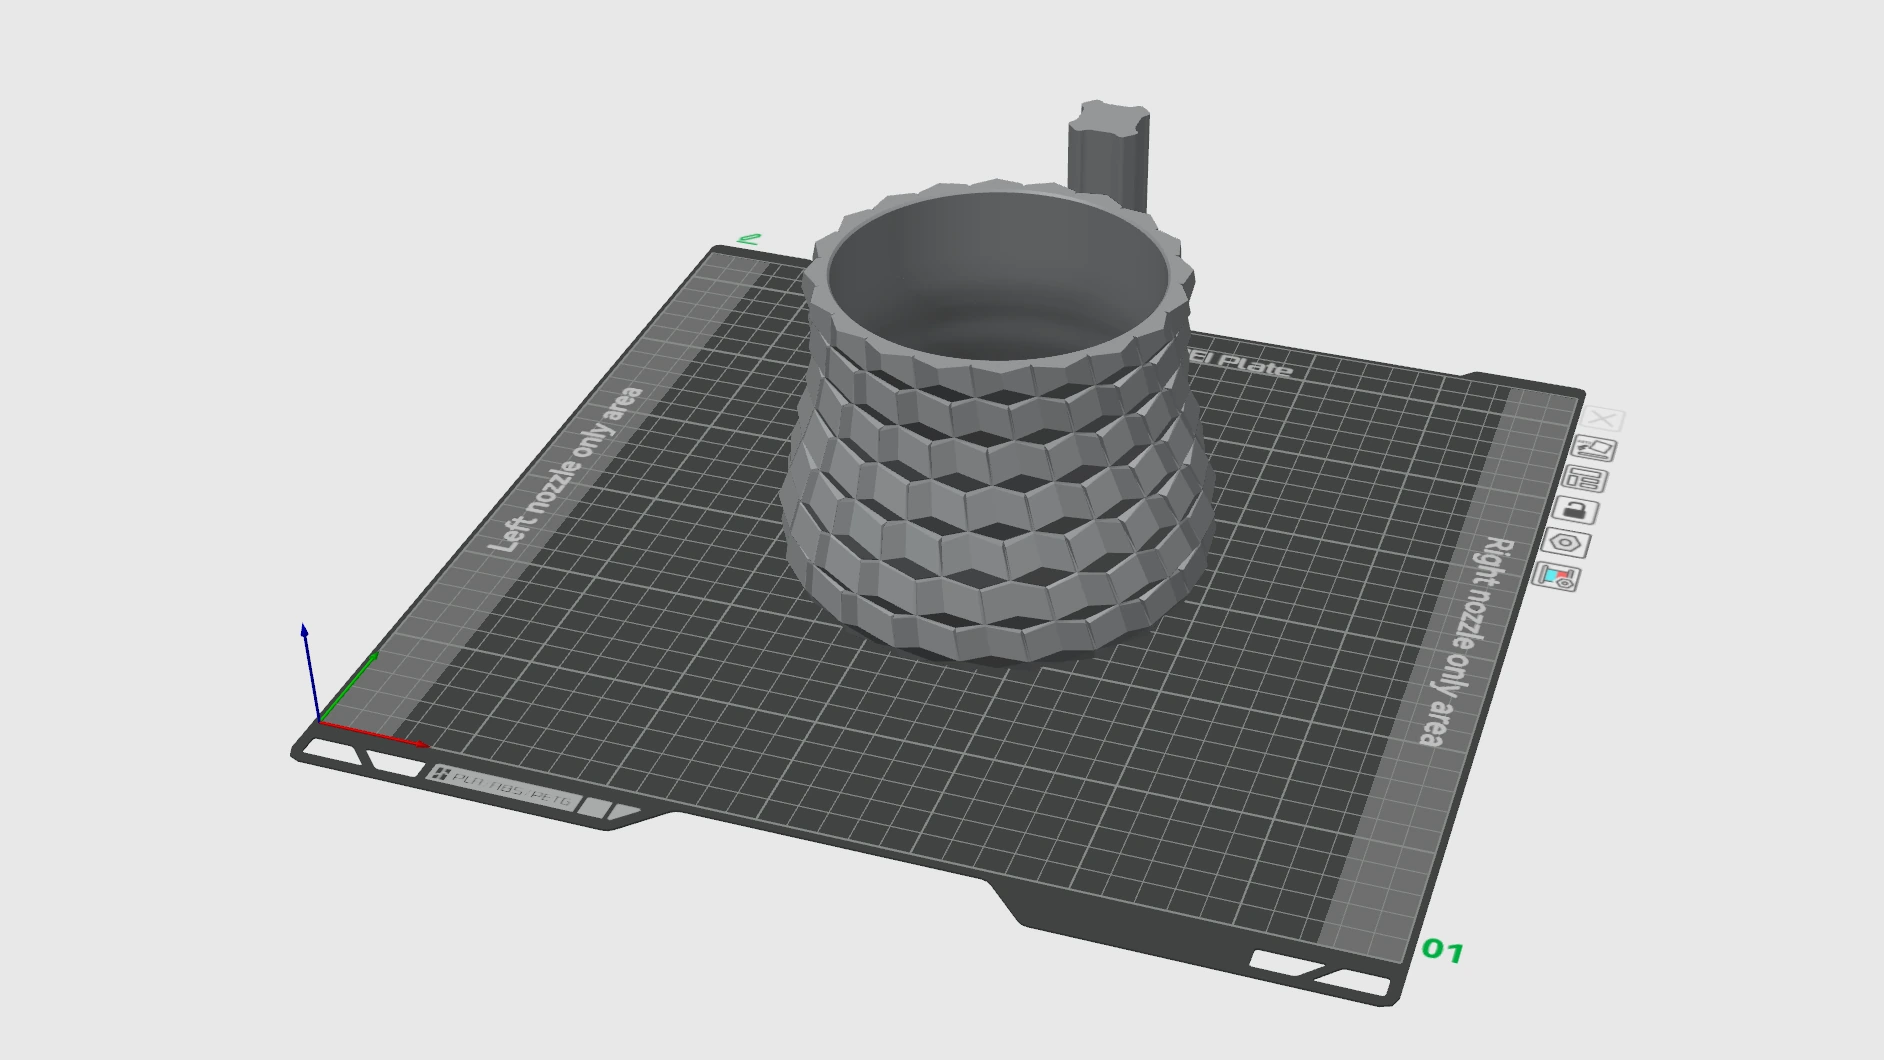Open filament nozzle mapping settings icon
1884x1060 pixels.
(1556, 577)
